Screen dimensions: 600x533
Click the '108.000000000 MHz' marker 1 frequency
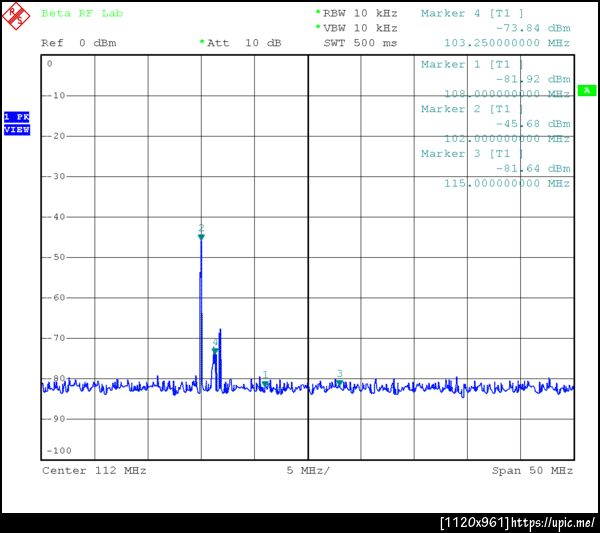507,94
